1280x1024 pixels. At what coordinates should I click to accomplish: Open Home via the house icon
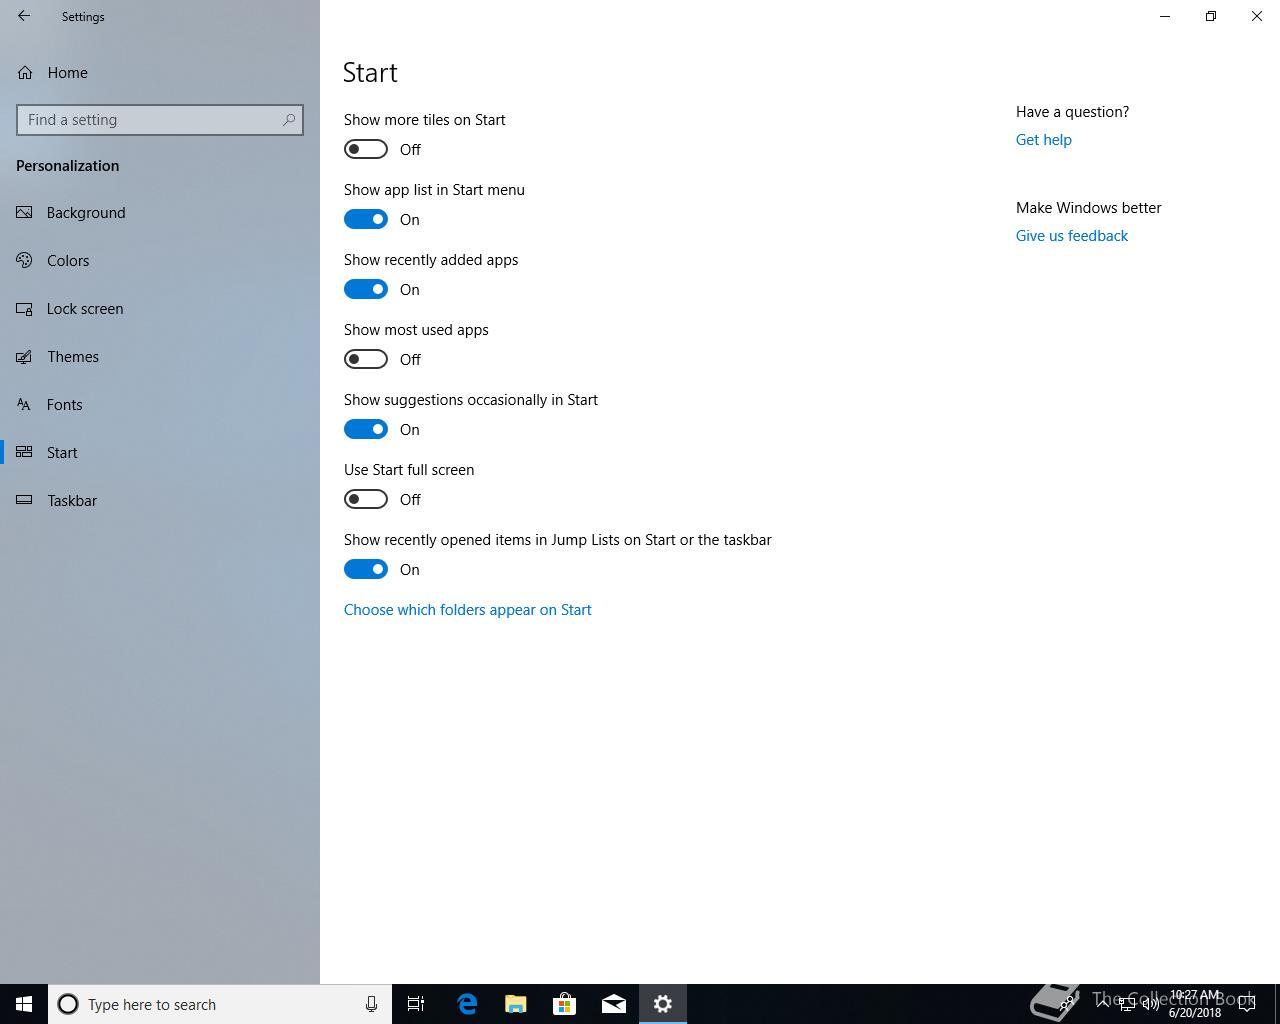25,73
